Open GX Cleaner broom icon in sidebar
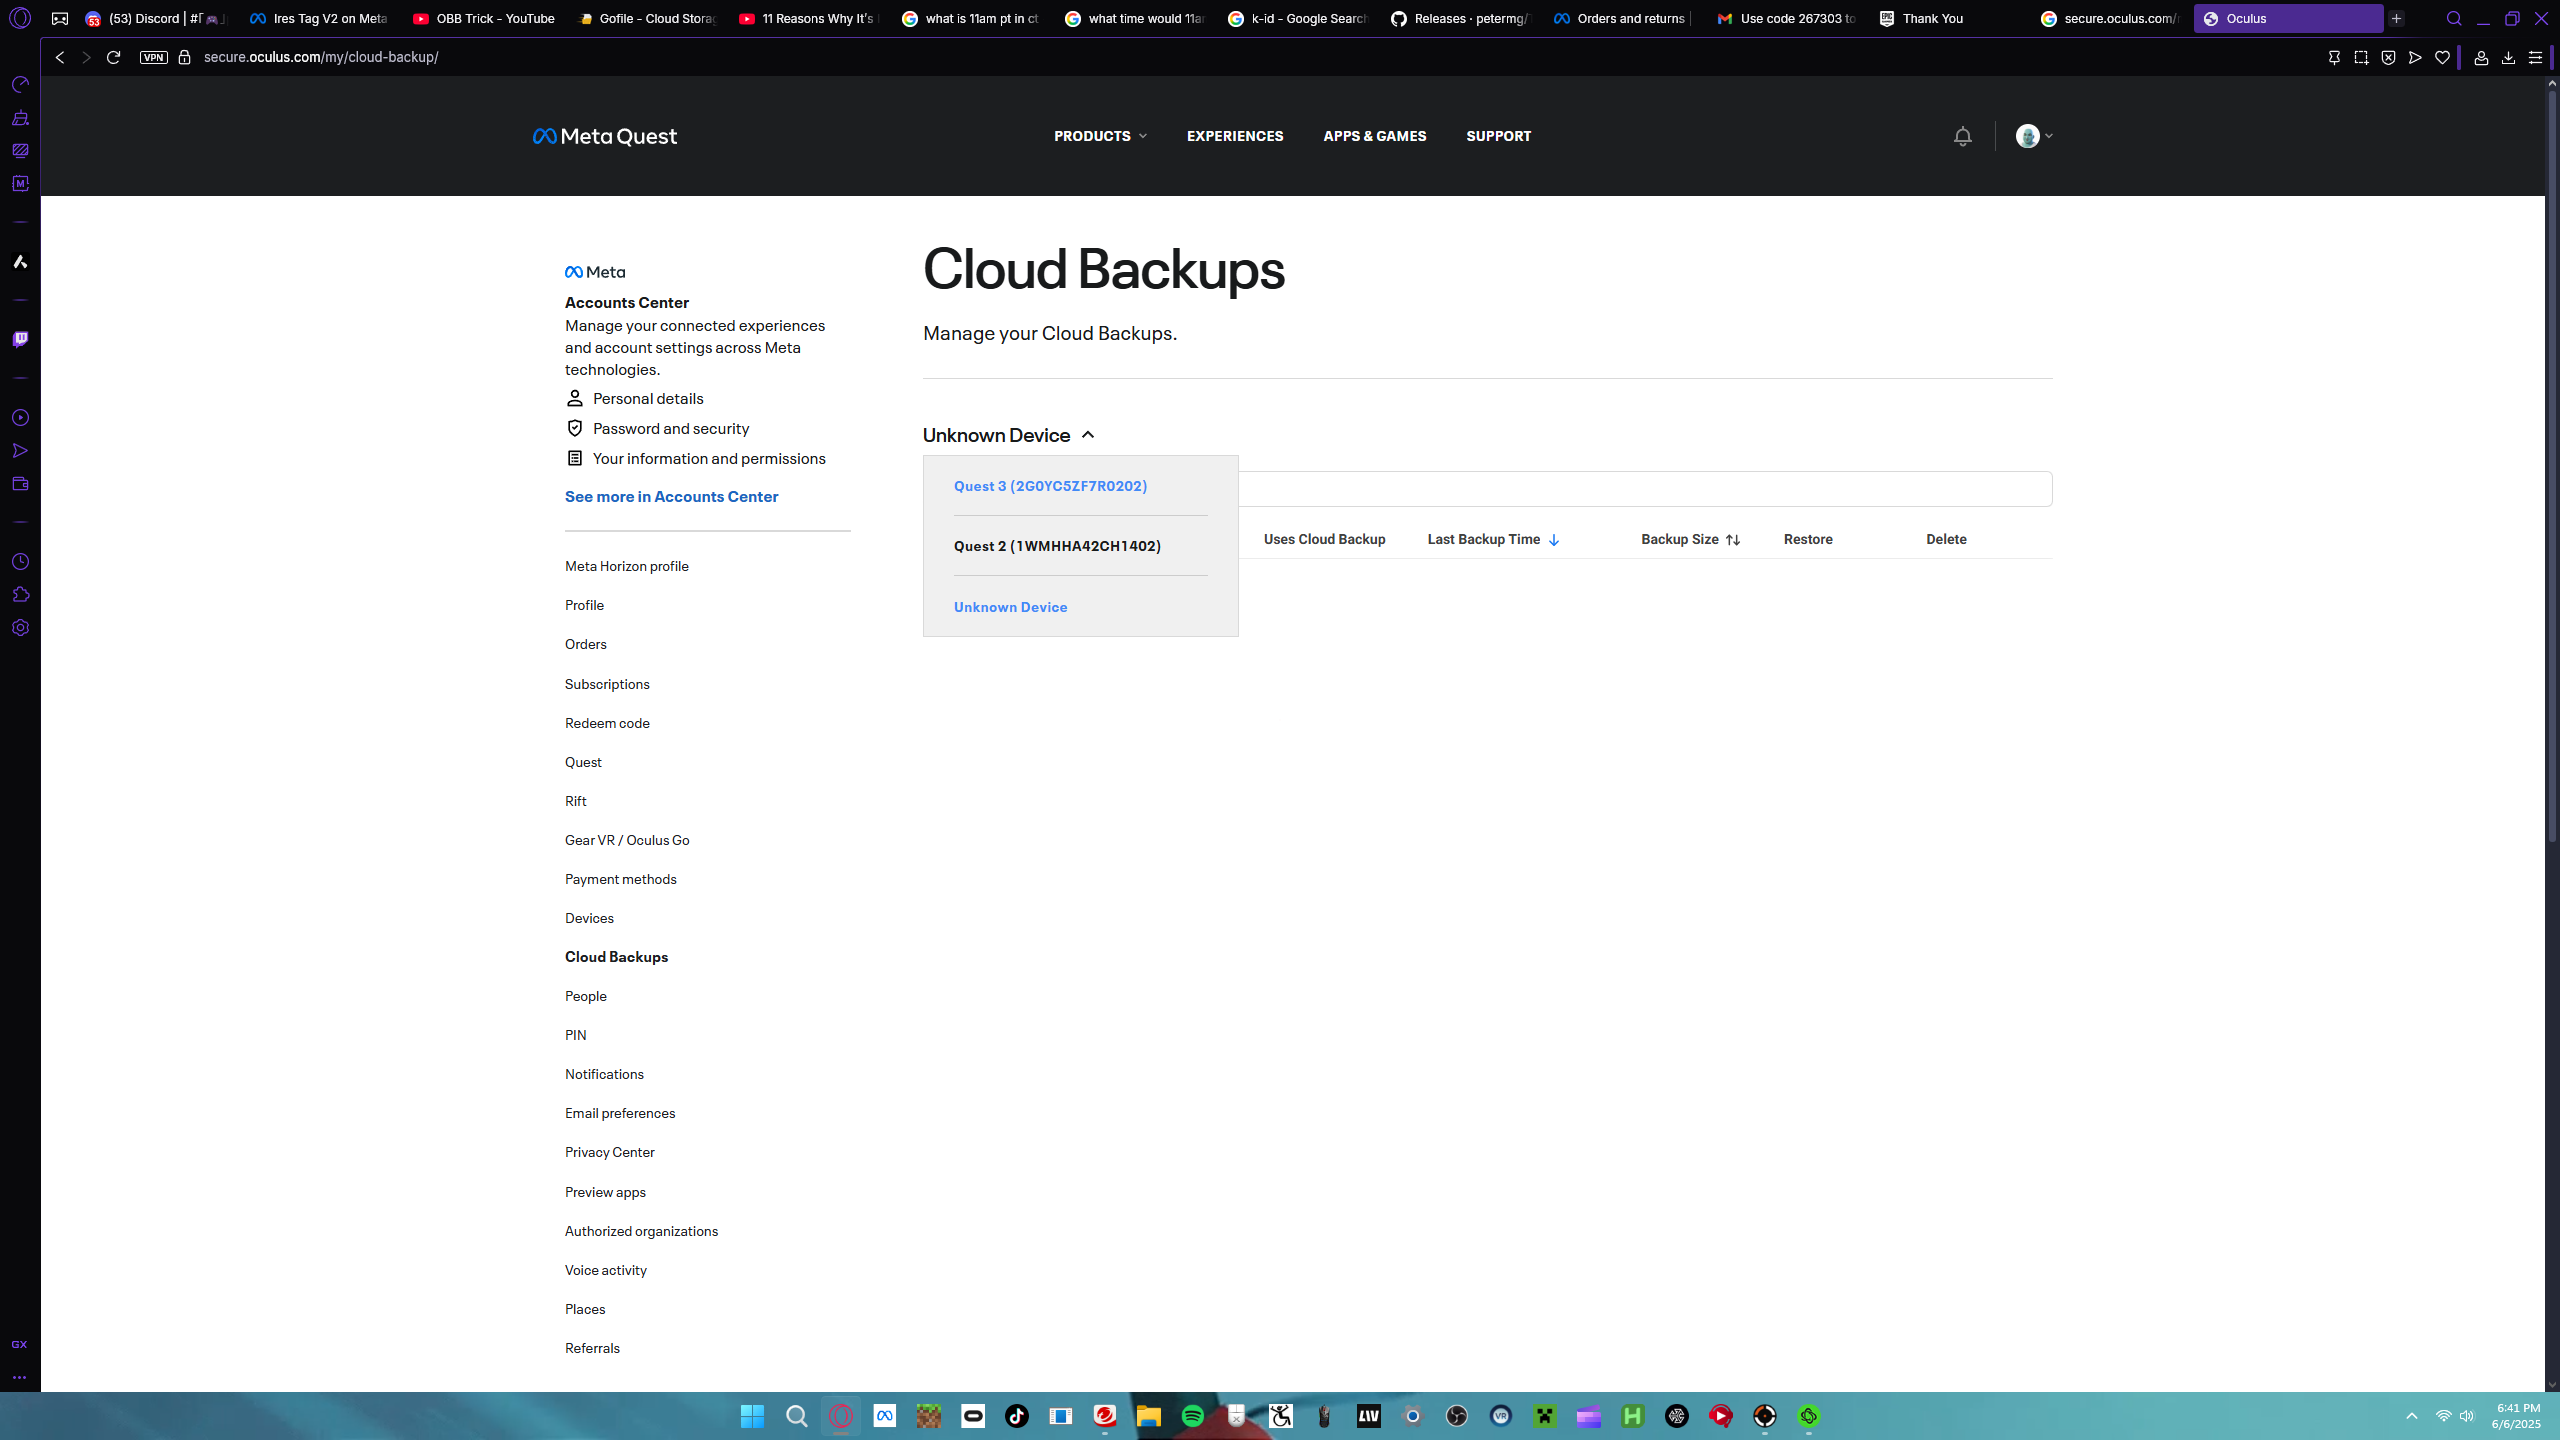The width and height of the screenshot is (2560, 1440). (20, 118)
